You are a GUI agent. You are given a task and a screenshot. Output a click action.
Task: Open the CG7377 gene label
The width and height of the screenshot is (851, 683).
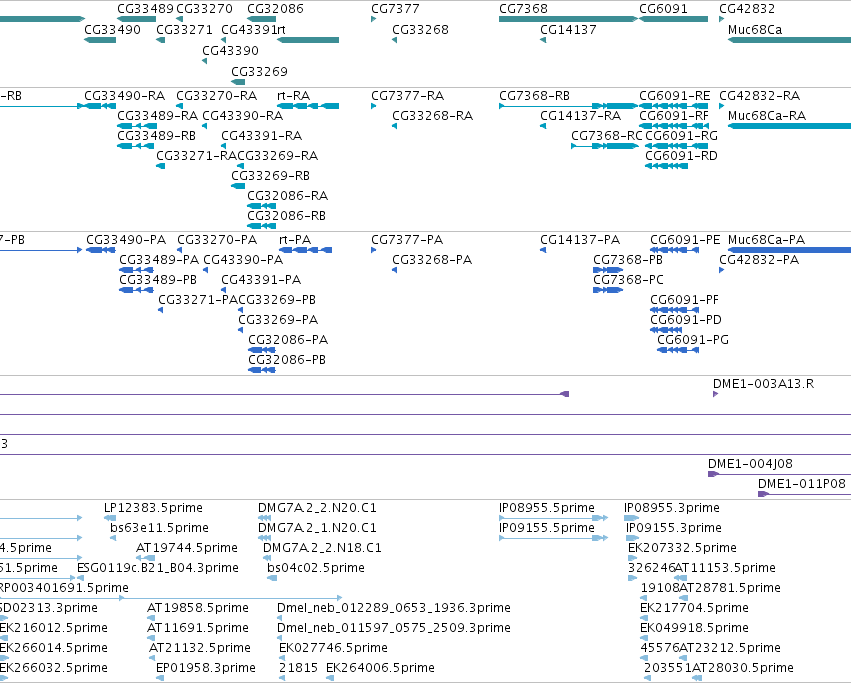pyautogui.click(x=395, y=9)
